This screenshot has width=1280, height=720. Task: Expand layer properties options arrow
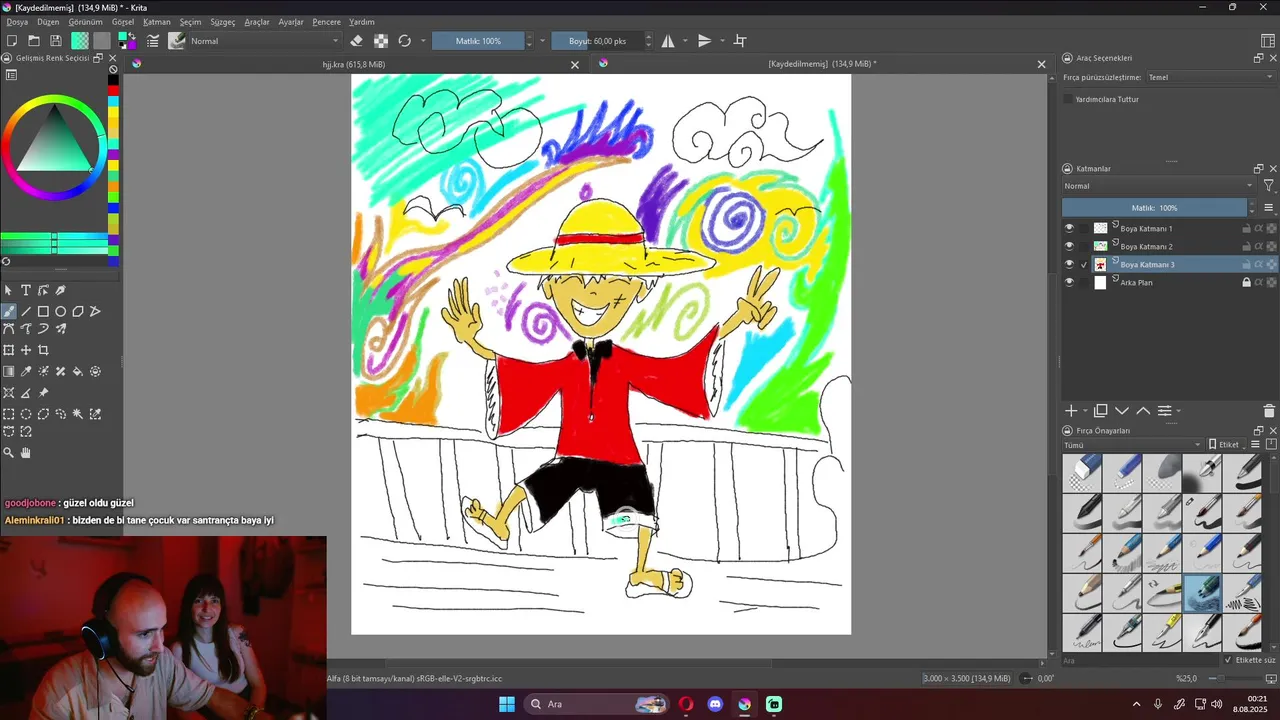click(1178, 411)
